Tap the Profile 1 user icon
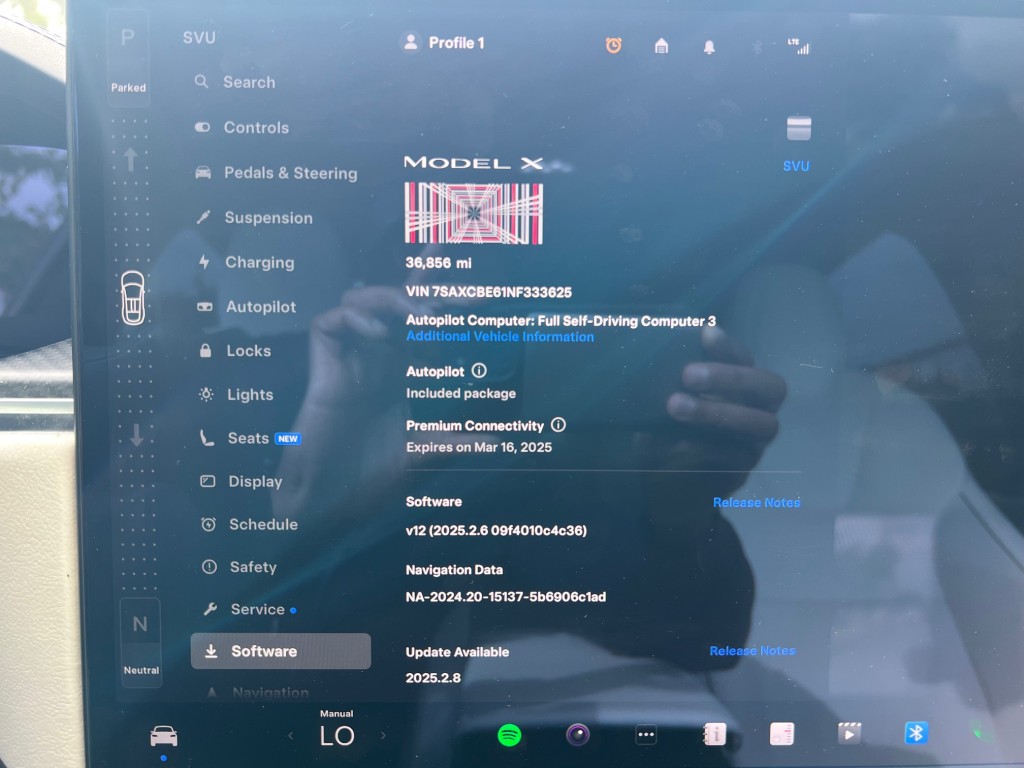This screenshot has height=768, width=1024. 411,43
